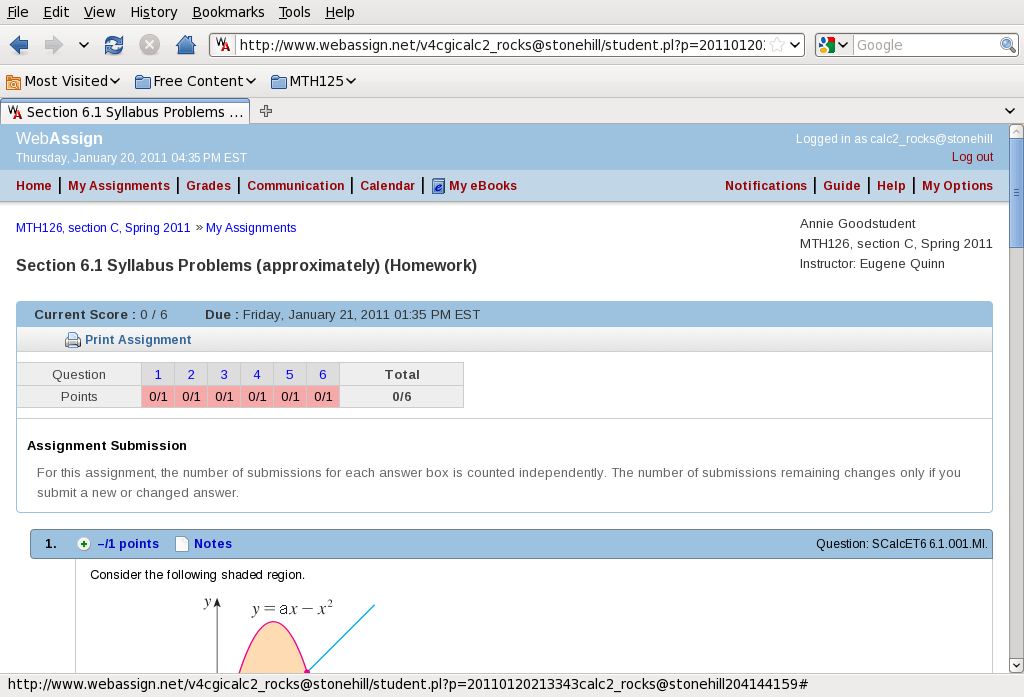The image size is (1024, 697).
Task: Open the Most Visited bookmarks dropdown
Action: coord(63,81)
